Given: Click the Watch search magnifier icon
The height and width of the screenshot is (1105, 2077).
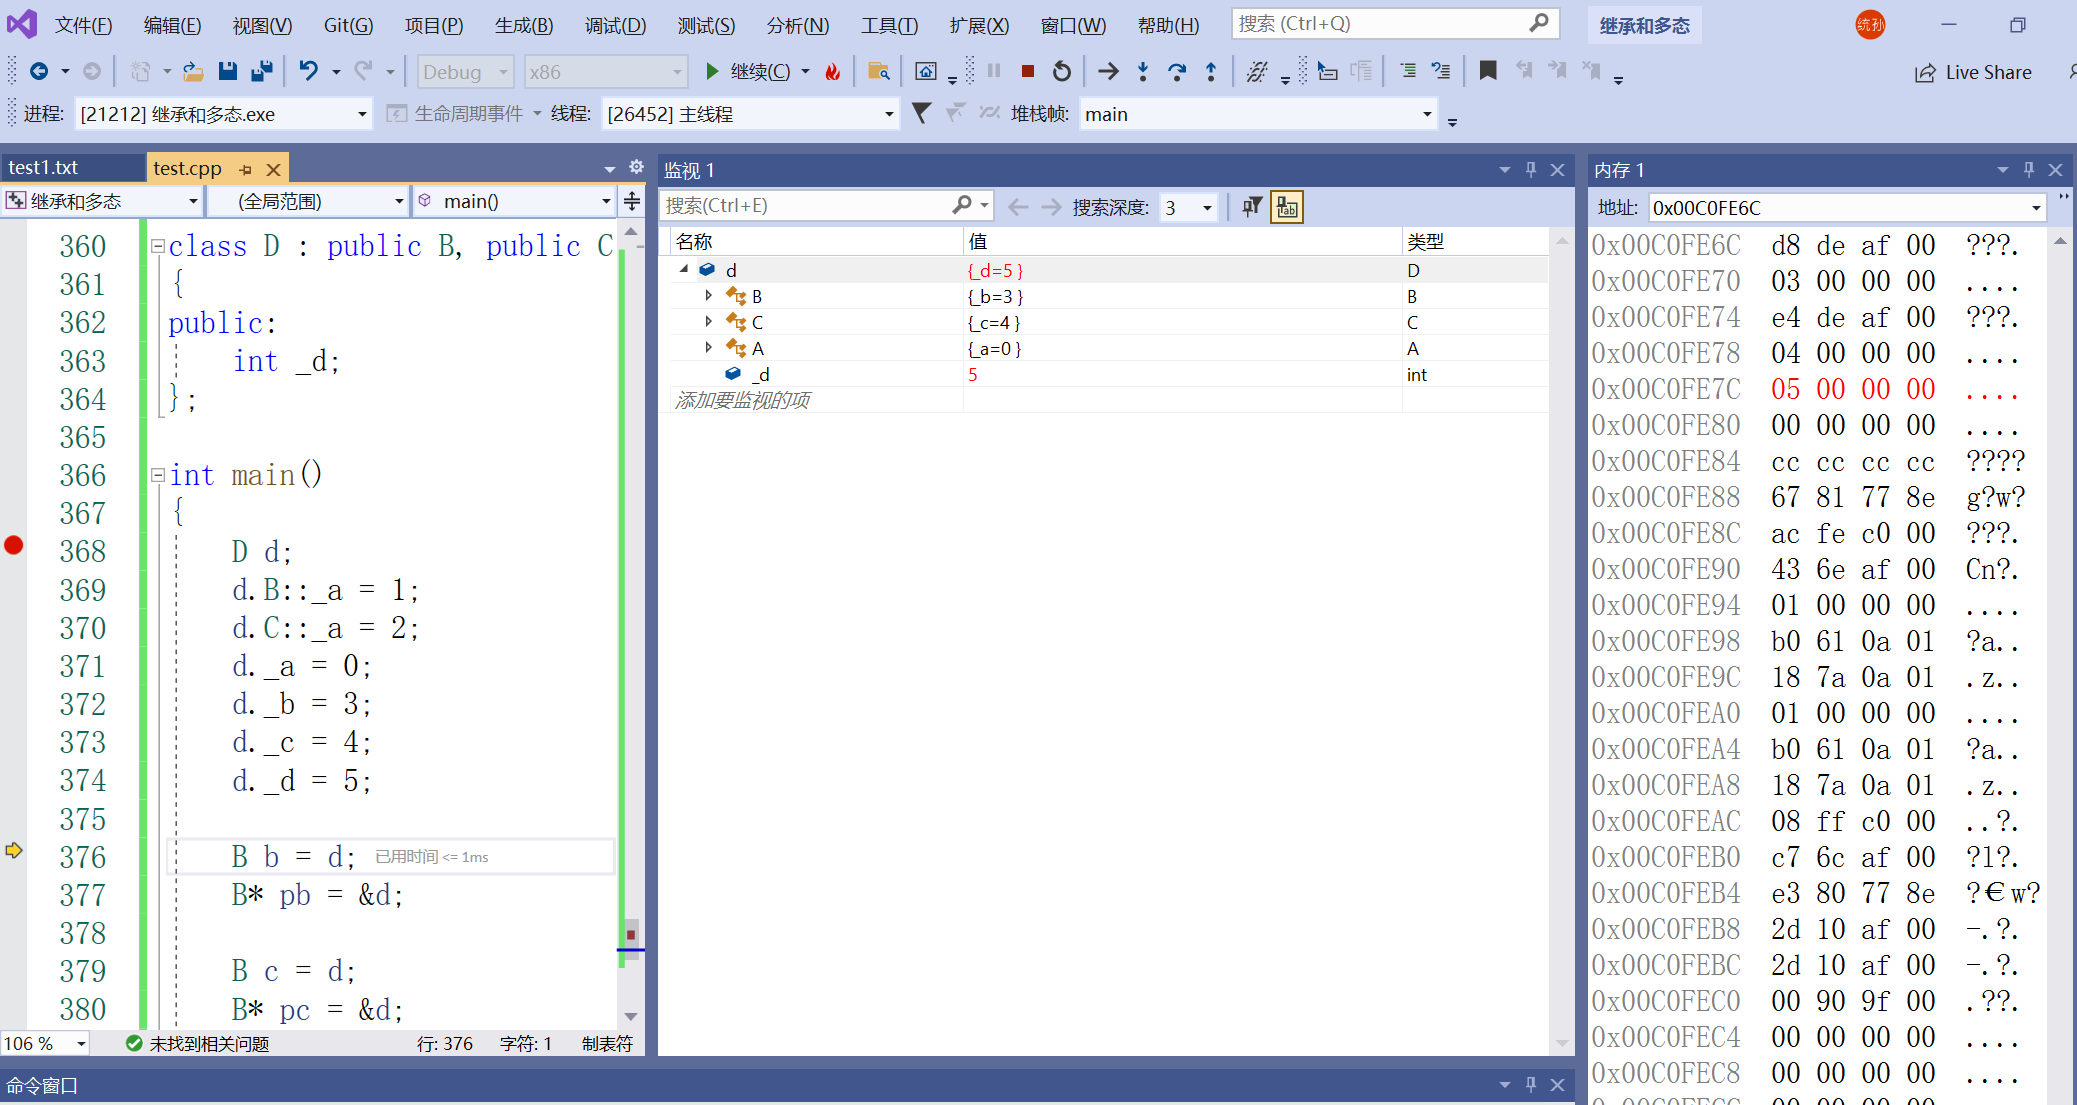Looking at the screenshot, I should [962, 205].
